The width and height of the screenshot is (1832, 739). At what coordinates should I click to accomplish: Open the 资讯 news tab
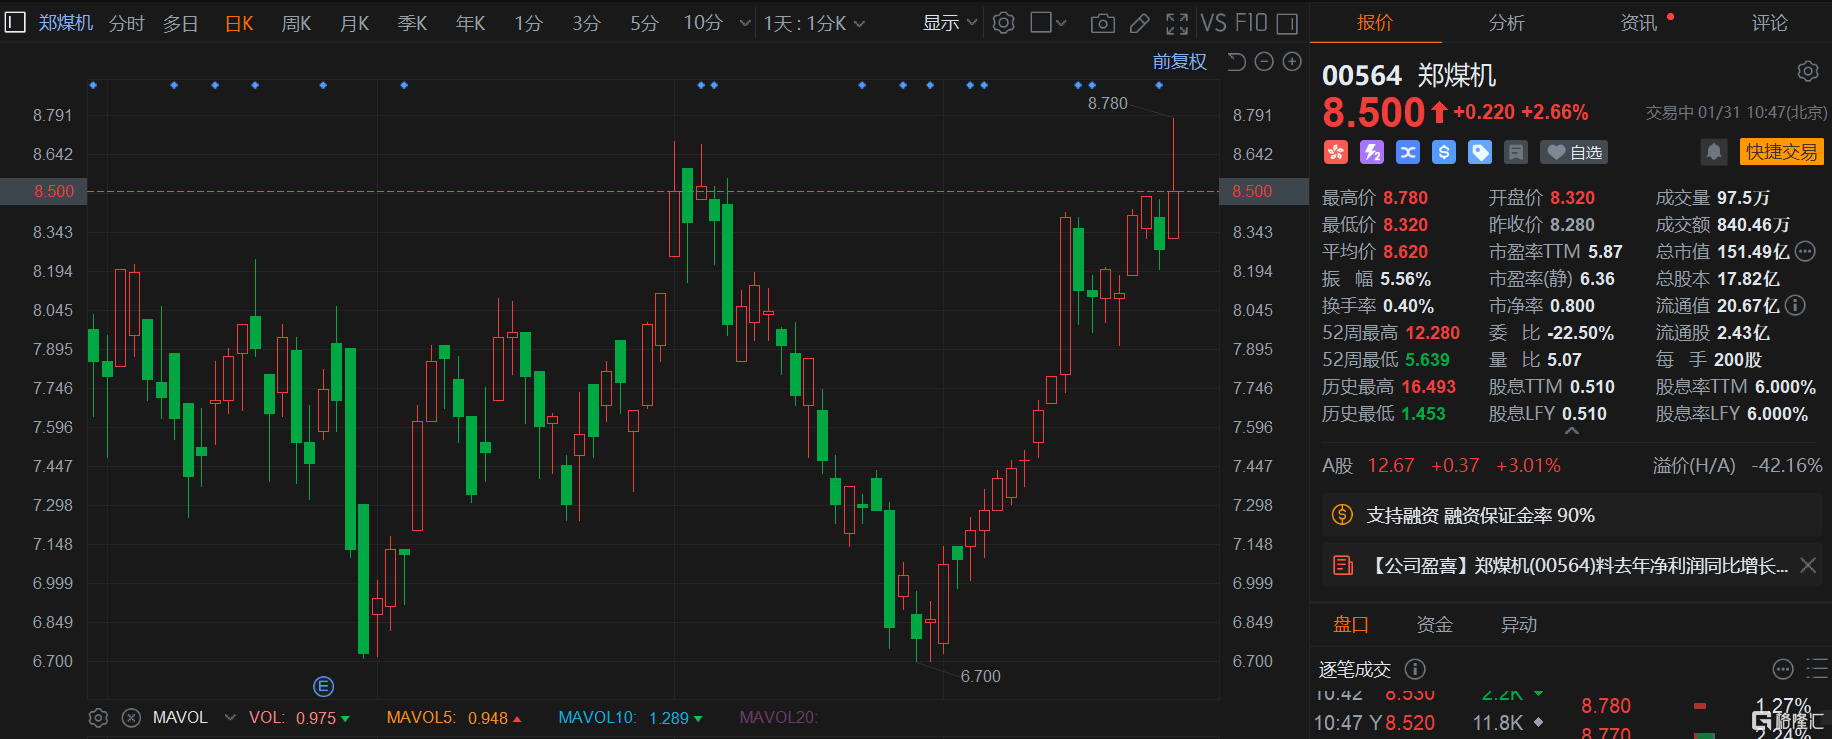(x=1638, y=22)
